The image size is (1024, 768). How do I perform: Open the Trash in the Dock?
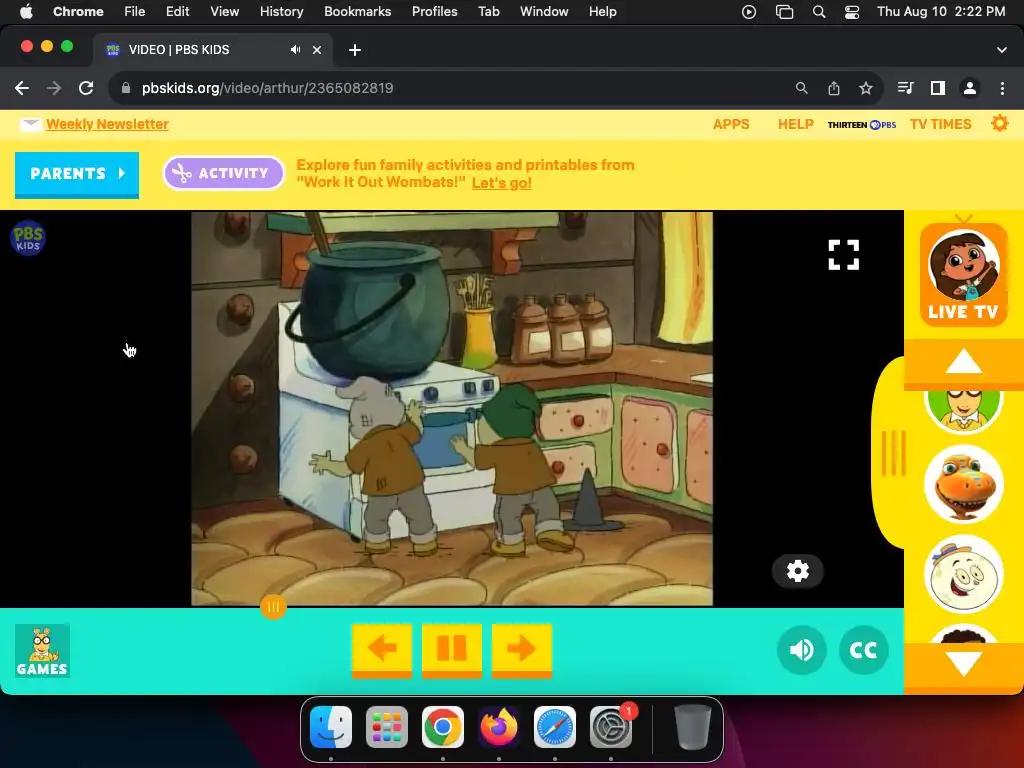692,727
